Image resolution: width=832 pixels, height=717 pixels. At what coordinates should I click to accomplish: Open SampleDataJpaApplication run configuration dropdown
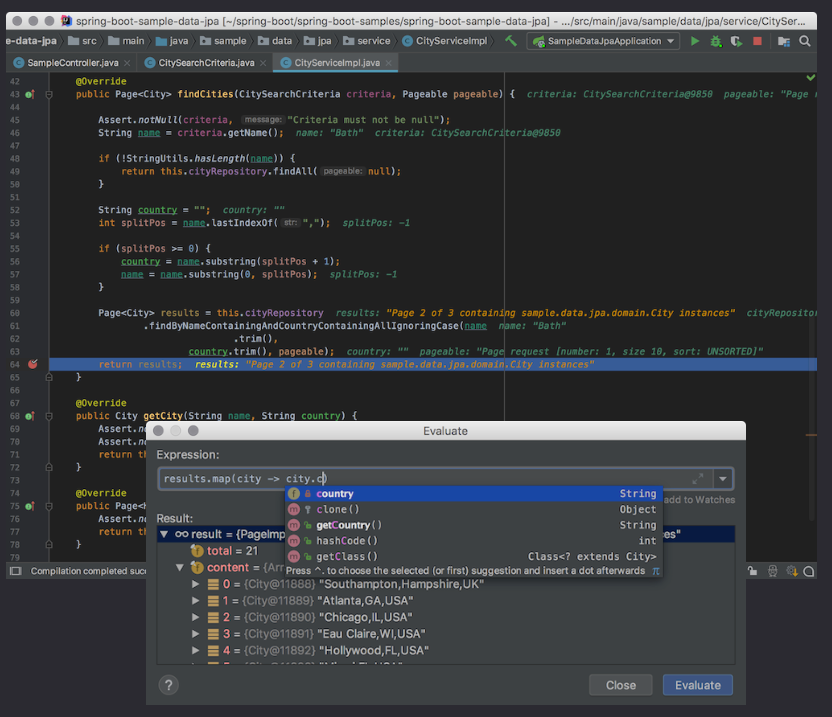(x=603, y=41)
